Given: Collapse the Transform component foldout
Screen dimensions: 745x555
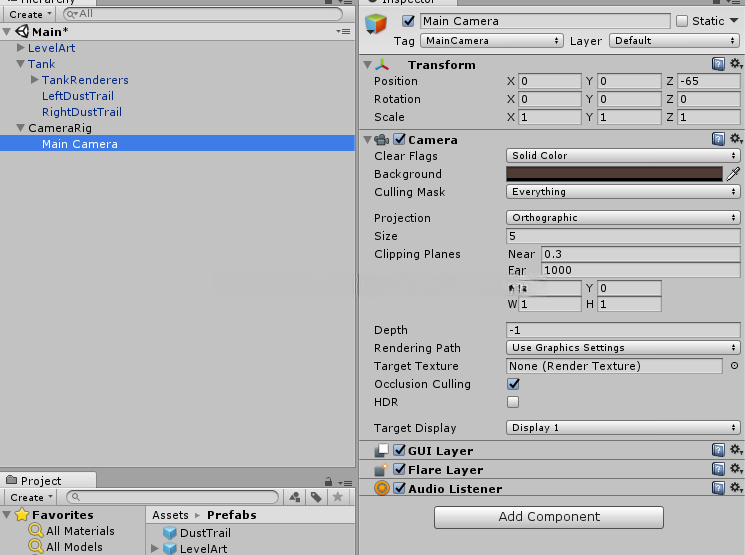Looking at the screenshot, I should 367,65.
